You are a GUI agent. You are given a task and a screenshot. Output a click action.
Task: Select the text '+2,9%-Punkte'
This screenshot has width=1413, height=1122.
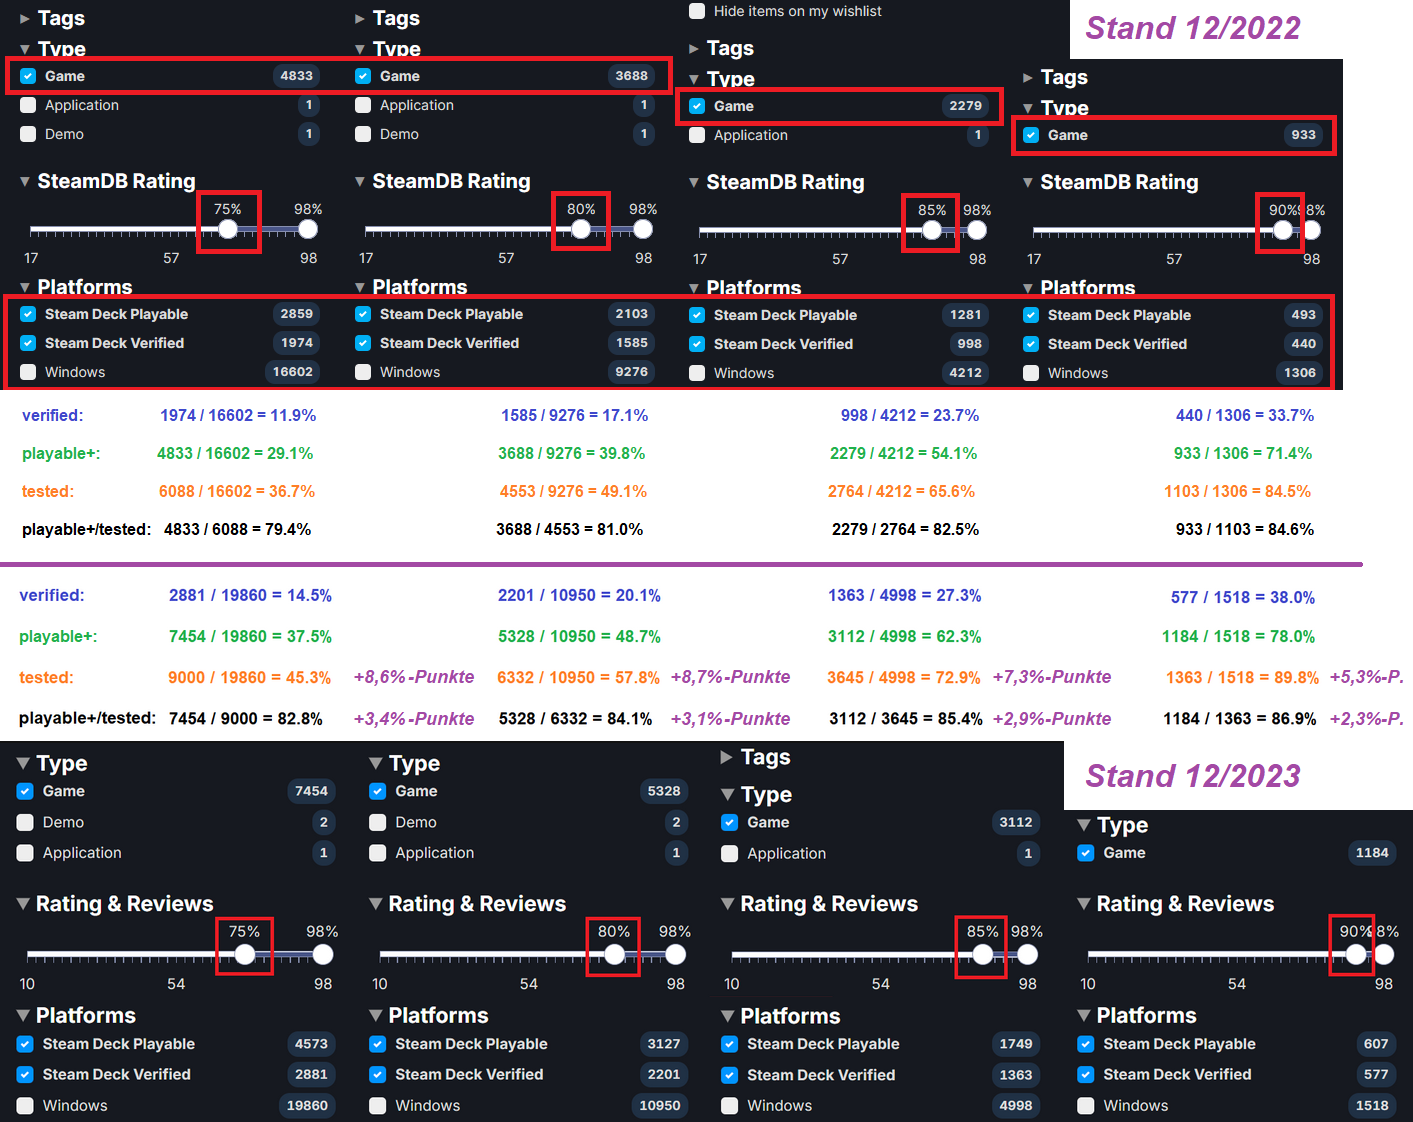coord(1052,718)
